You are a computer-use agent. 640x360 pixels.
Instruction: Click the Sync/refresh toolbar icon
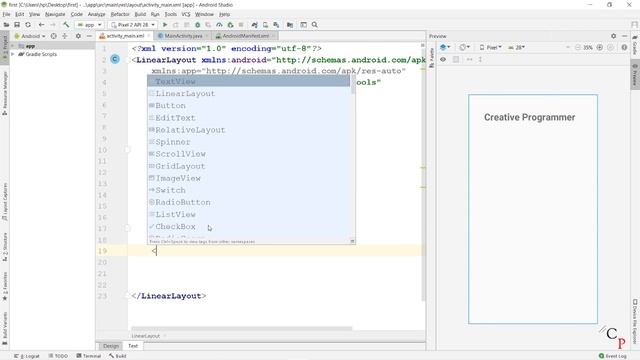point(28,25)
